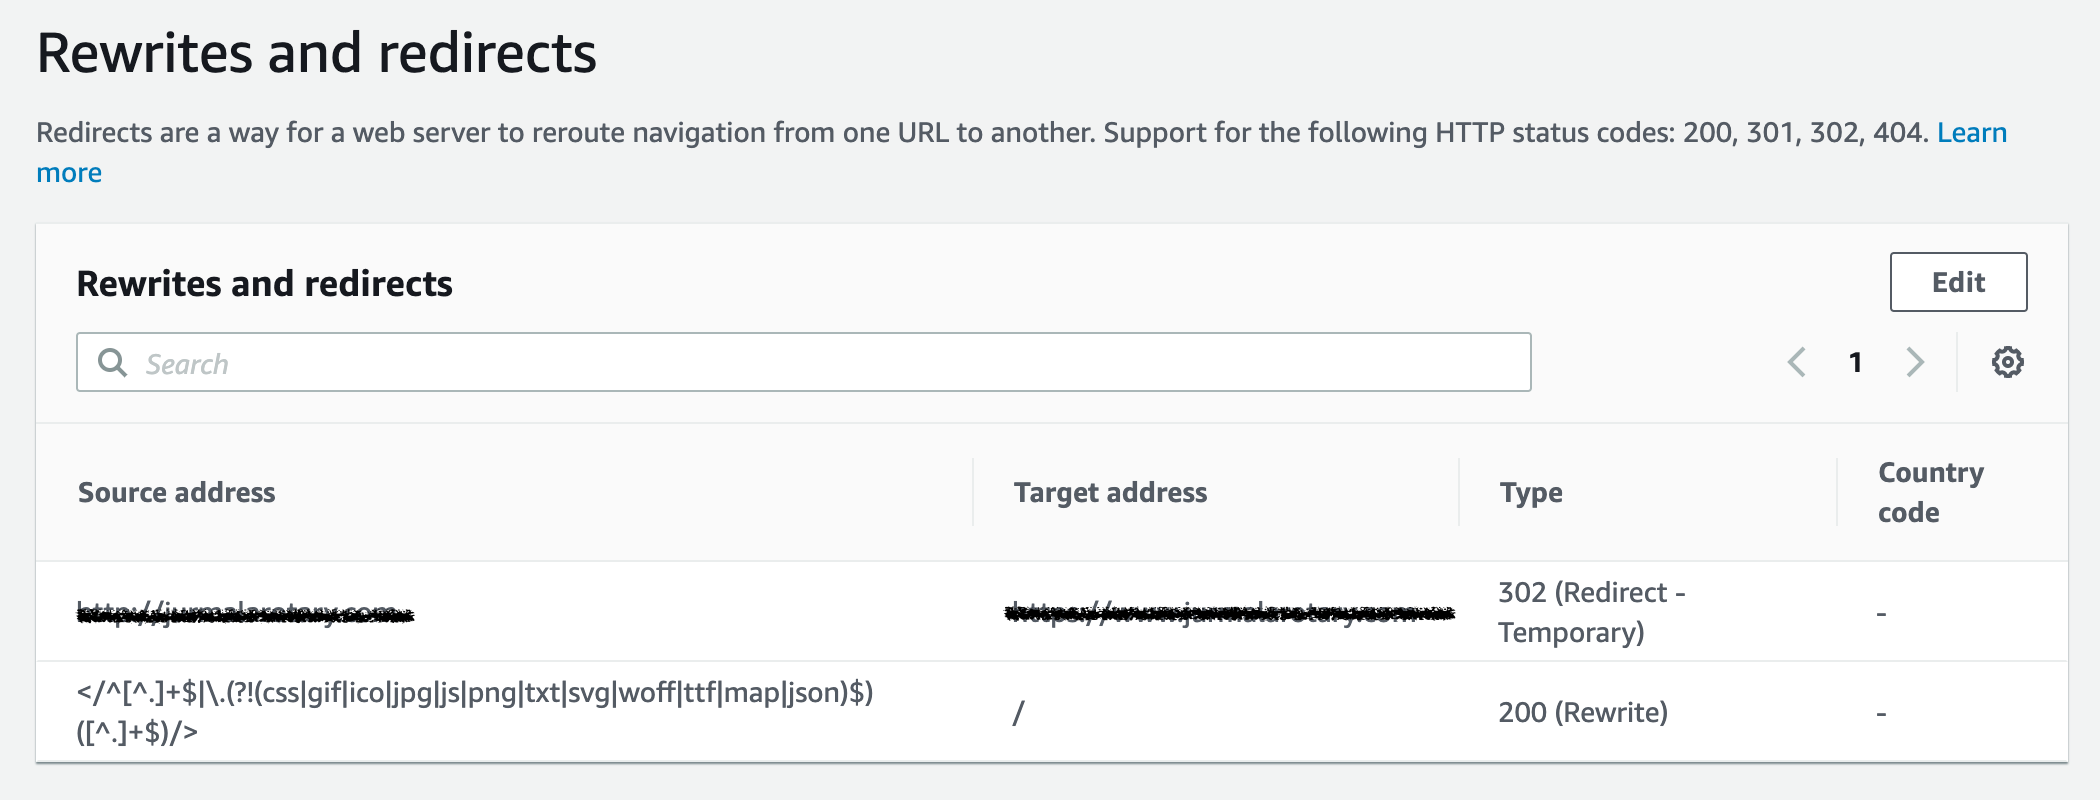
Task: Click the redacted target address of redirect rule
Action: click(1229, 613)
